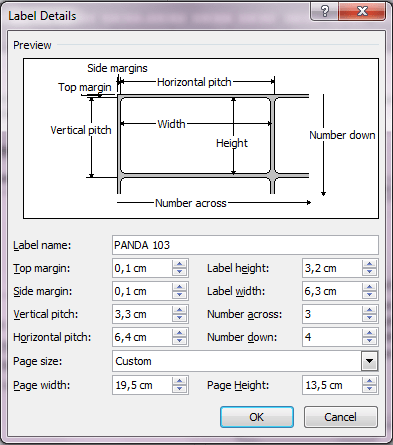The height and width of the screenshot is (445, 393).
Task: Increase the Top margin value
Action: [180, 264]
